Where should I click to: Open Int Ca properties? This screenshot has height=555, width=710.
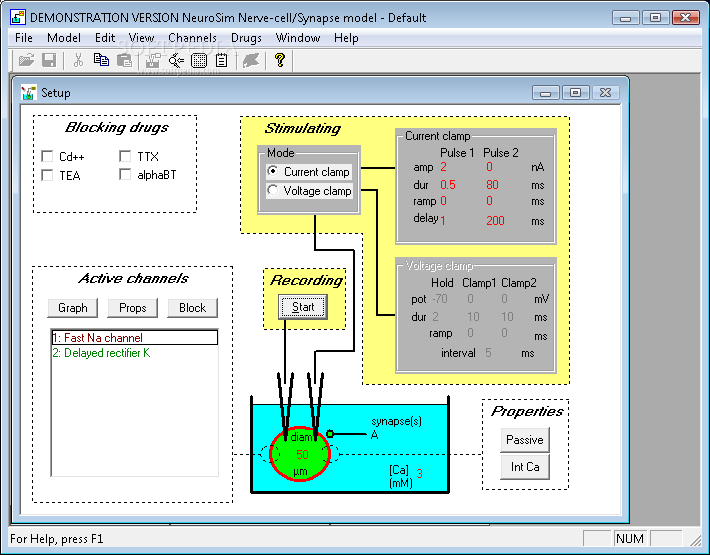pyautogui.click(x=525, y=467)
